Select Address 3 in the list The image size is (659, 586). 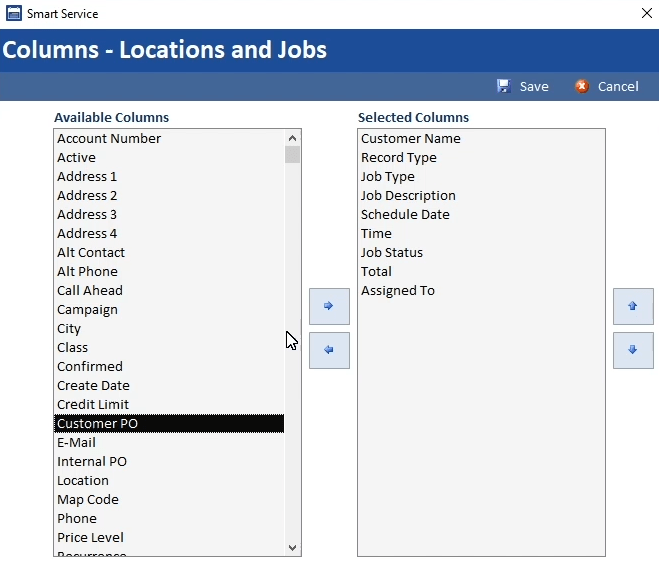pos(169,214)
